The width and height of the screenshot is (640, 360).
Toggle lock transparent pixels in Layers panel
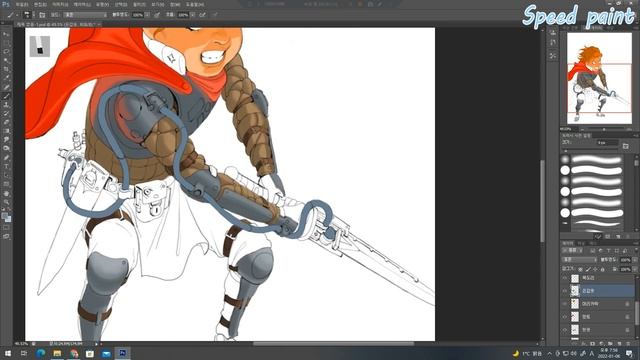[x=580, y=269]
